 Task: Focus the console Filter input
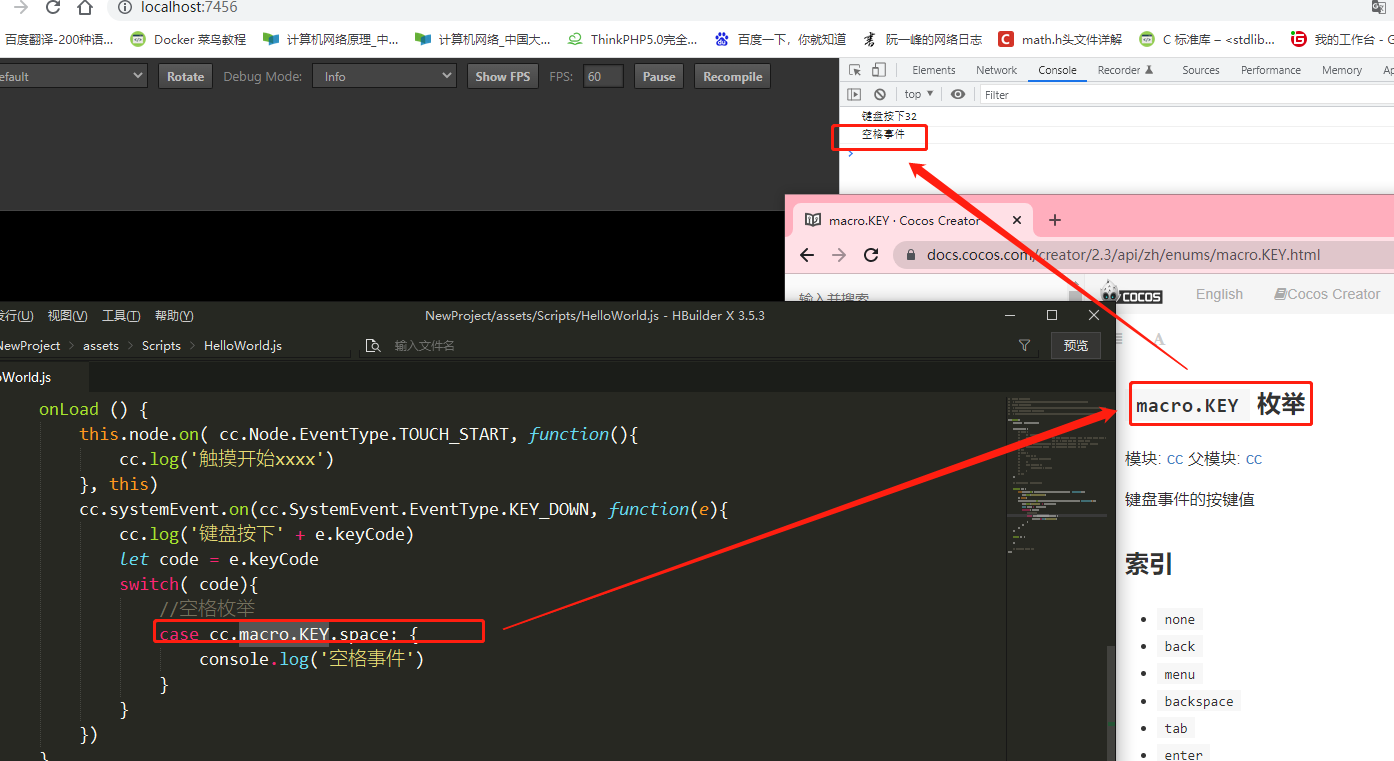point(1187,94)
